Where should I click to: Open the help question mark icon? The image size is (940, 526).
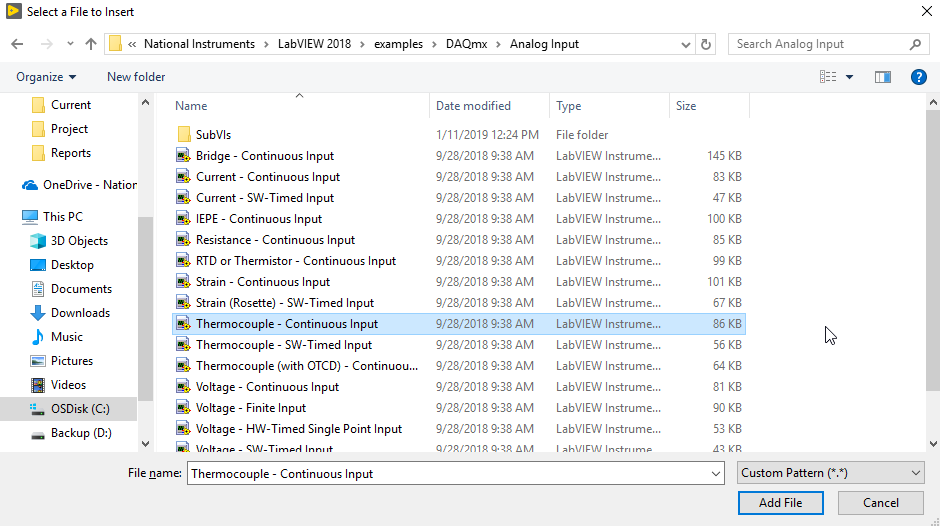coord(918,77)
